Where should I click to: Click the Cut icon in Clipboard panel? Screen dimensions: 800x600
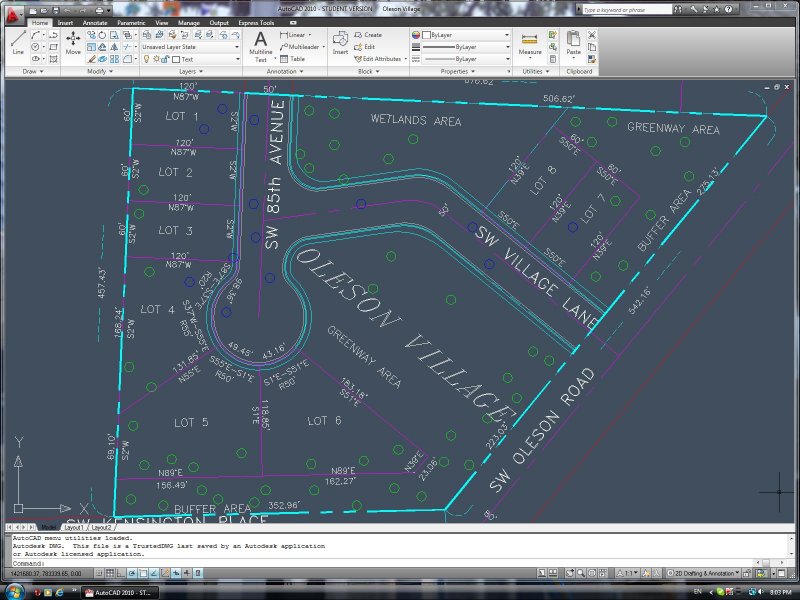(592, 35)
